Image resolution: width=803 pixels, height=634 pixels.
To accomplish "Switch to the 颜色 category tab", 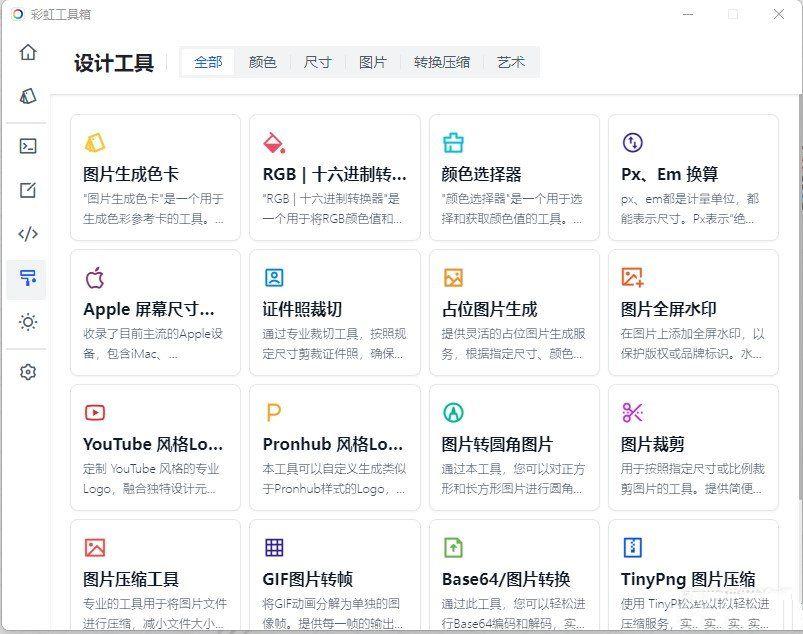I will click(x=261, y=61).
